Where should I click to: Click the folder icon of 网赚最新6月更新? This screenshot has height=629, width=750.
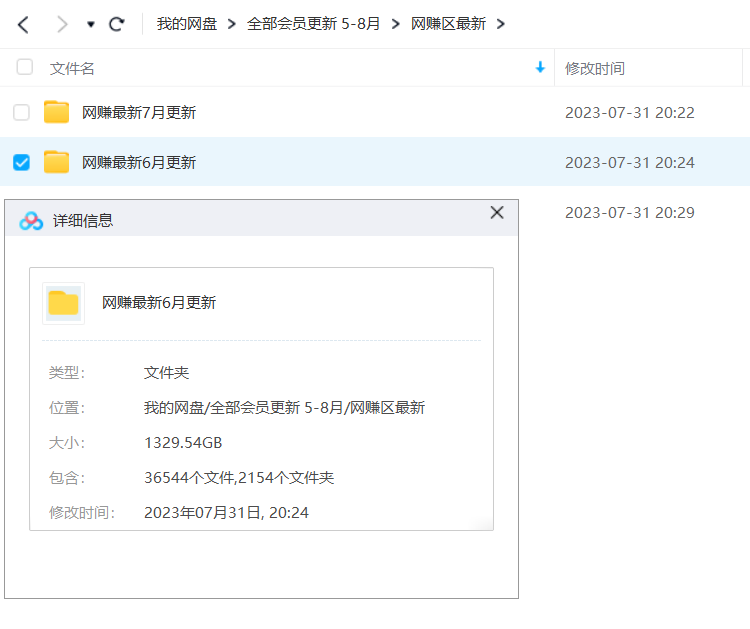point(57,162)
